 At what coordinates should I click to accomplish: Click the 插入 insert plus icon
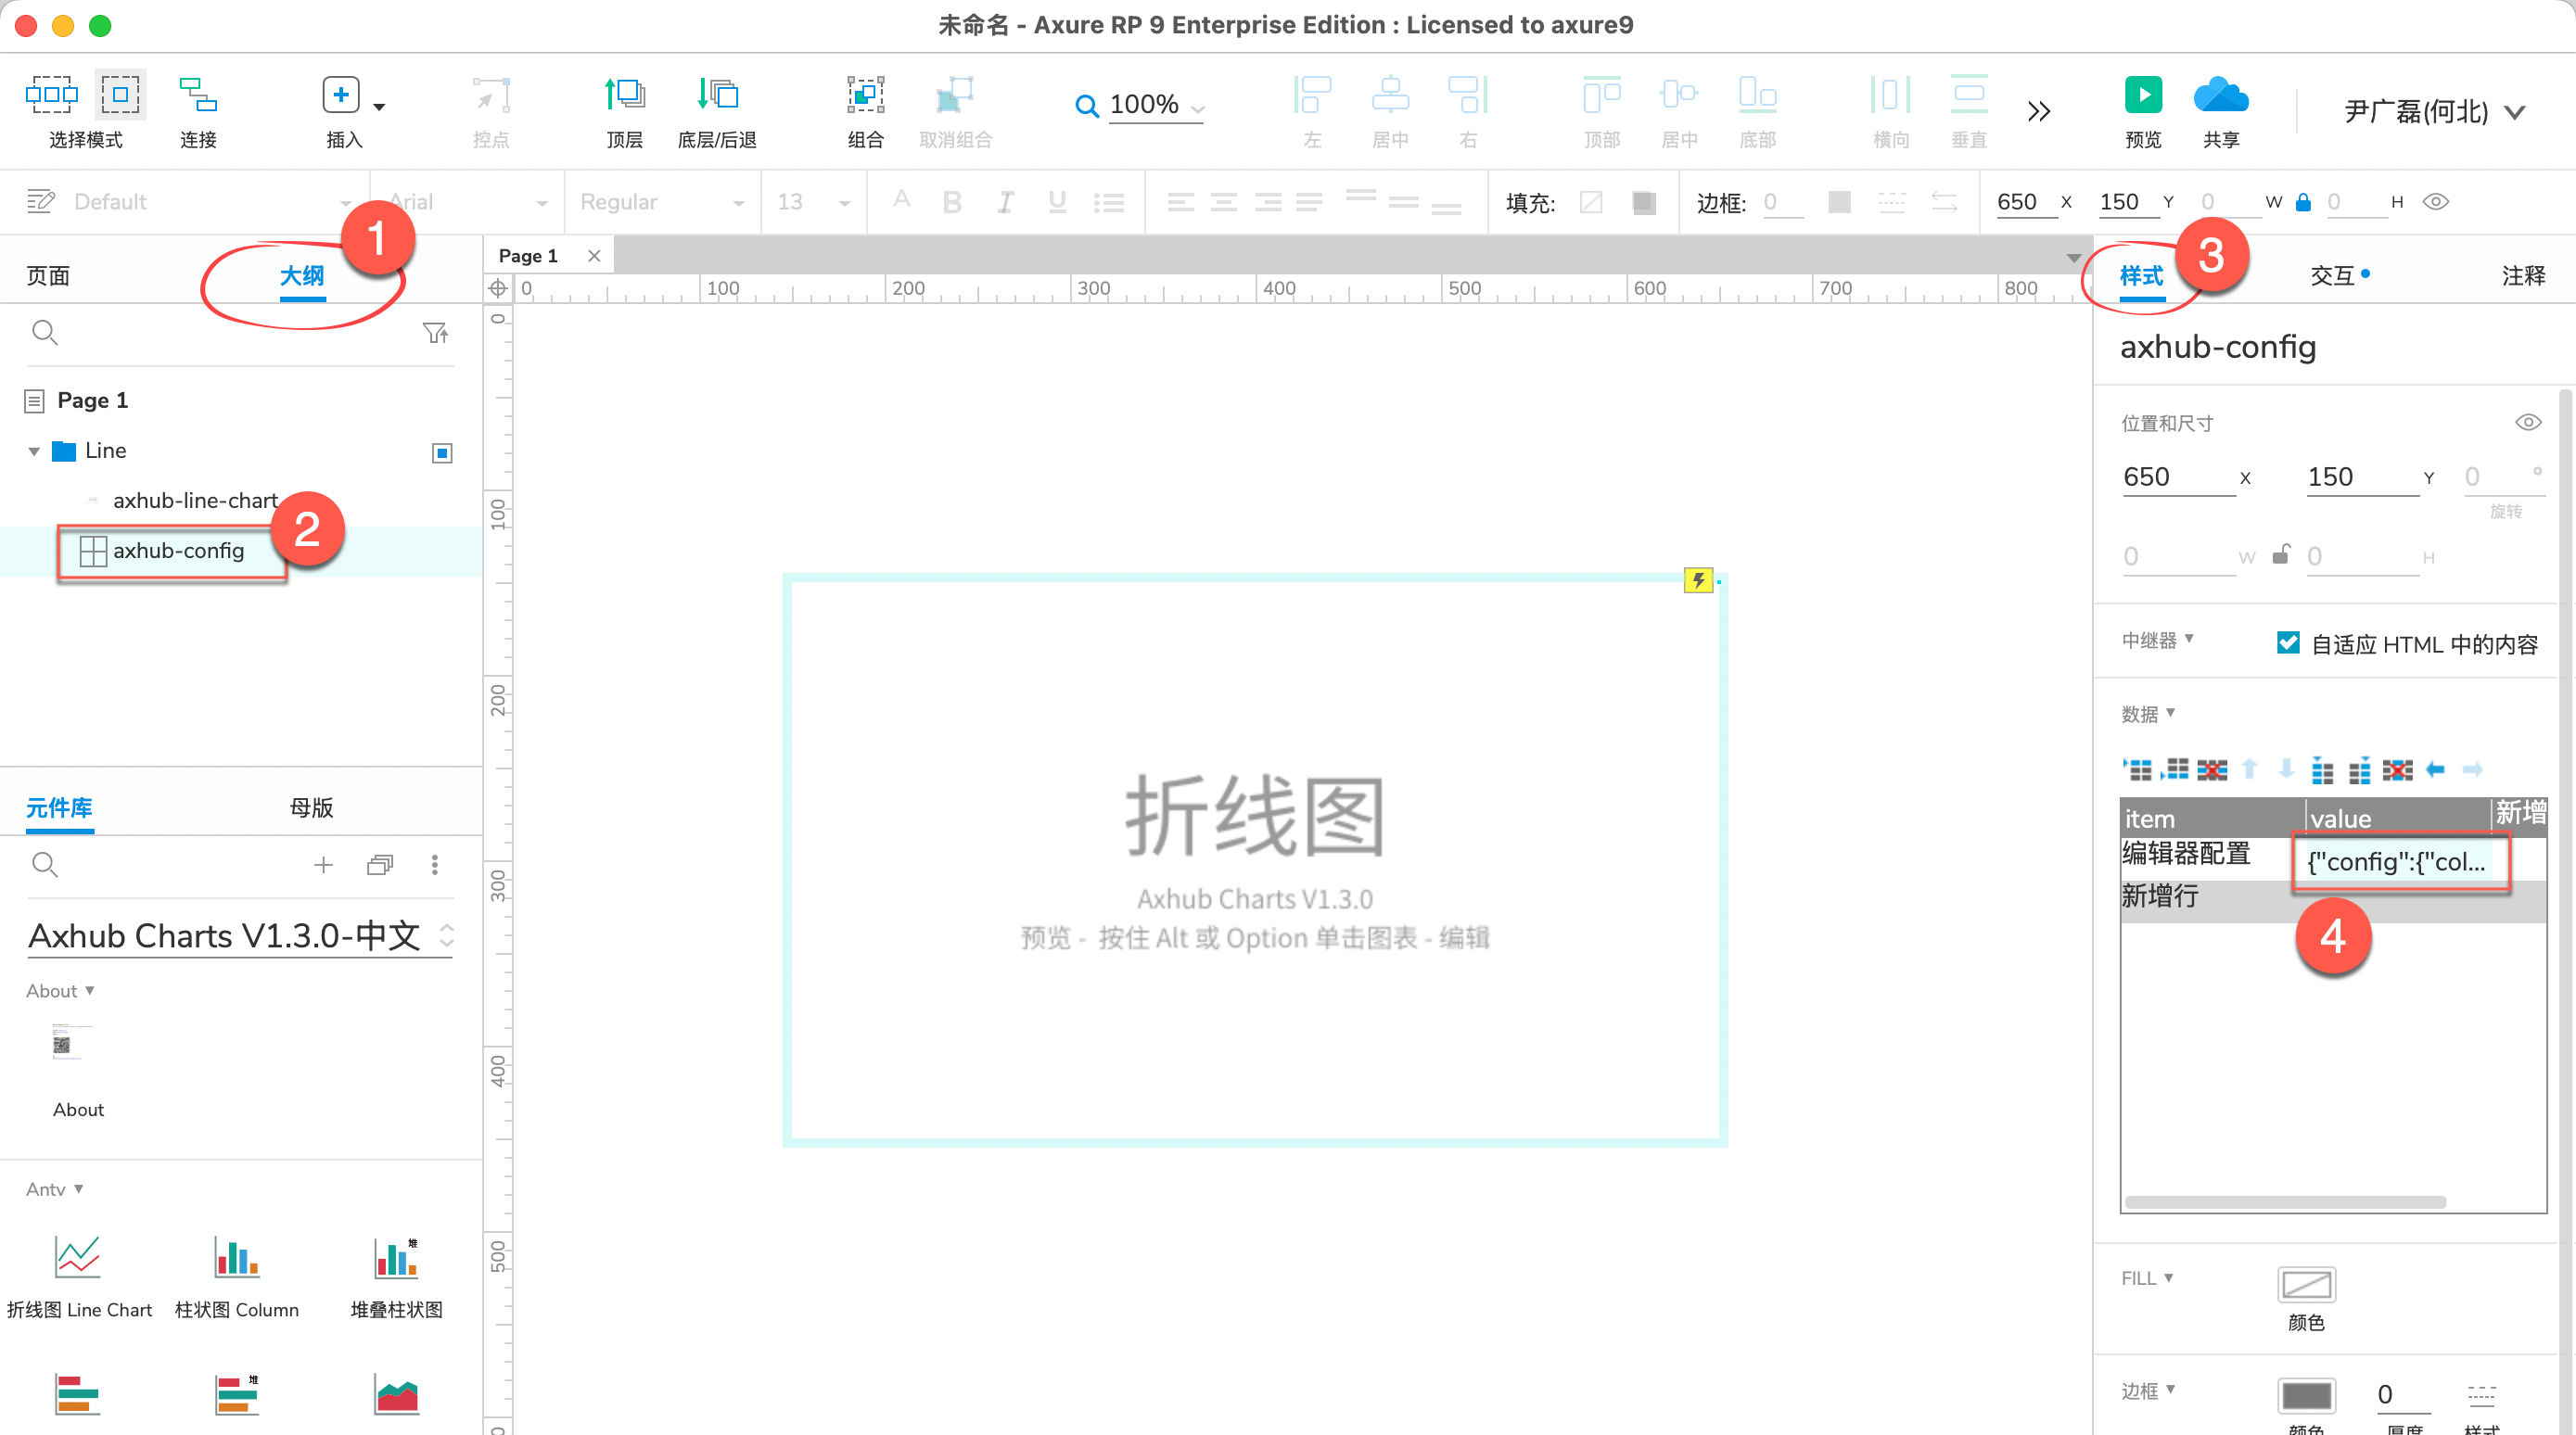pos(340,95)
